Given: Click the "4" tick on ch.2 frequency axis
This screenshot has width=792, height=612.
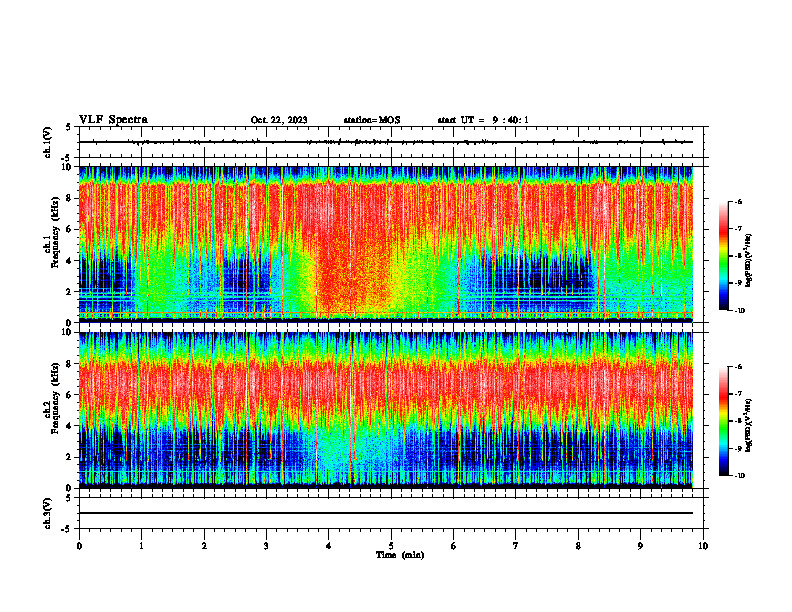Looking at the screenshot, I should coord(70,426).
